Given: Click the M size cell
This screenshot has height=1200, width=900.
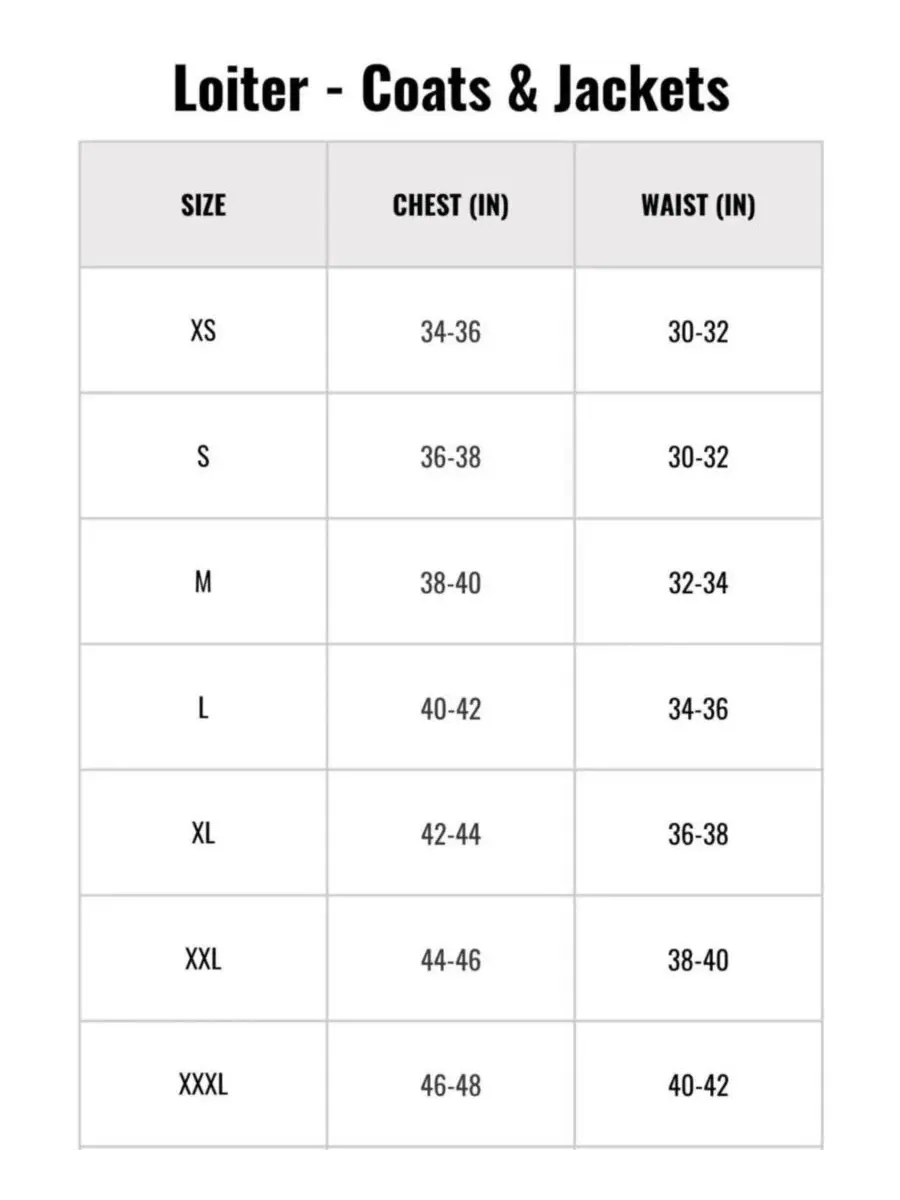Looking at the screenshot, I should tap(203, 582).
